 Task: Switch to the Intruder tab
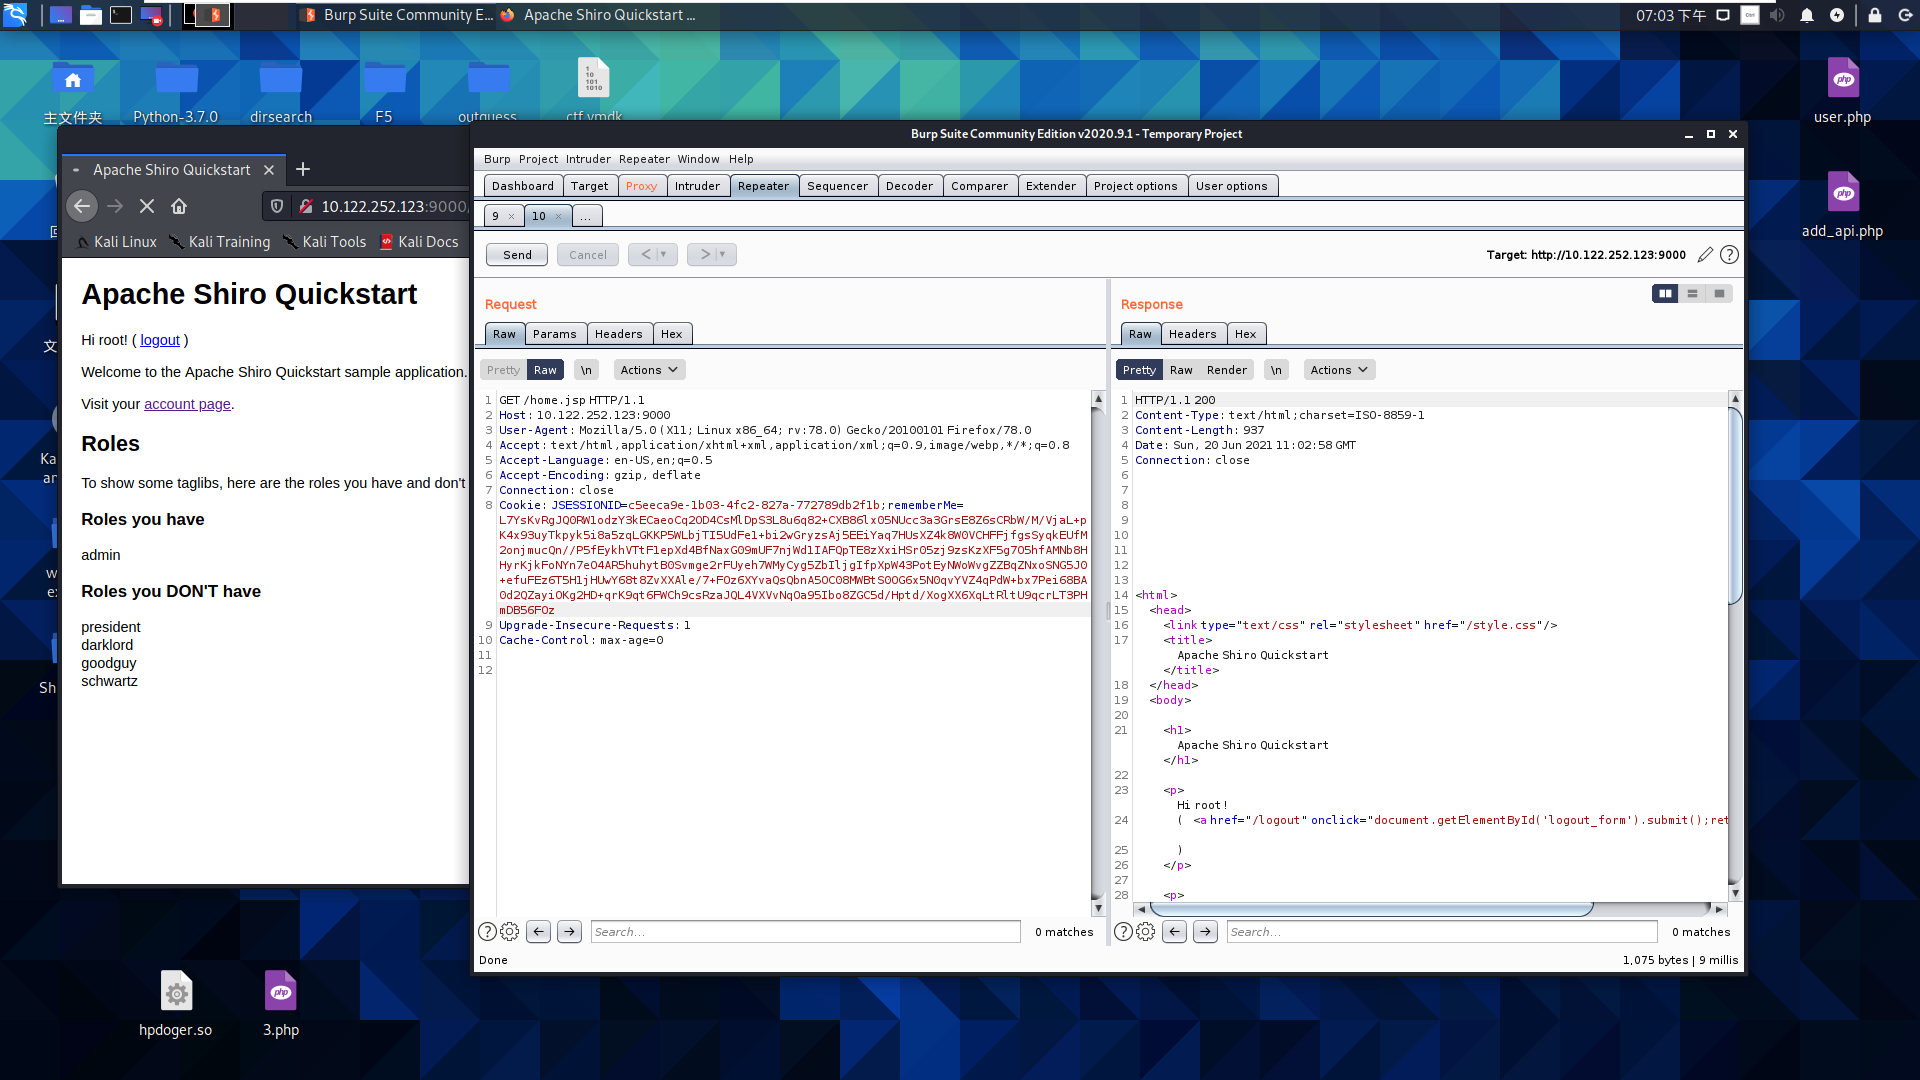[x=697, y=186]
